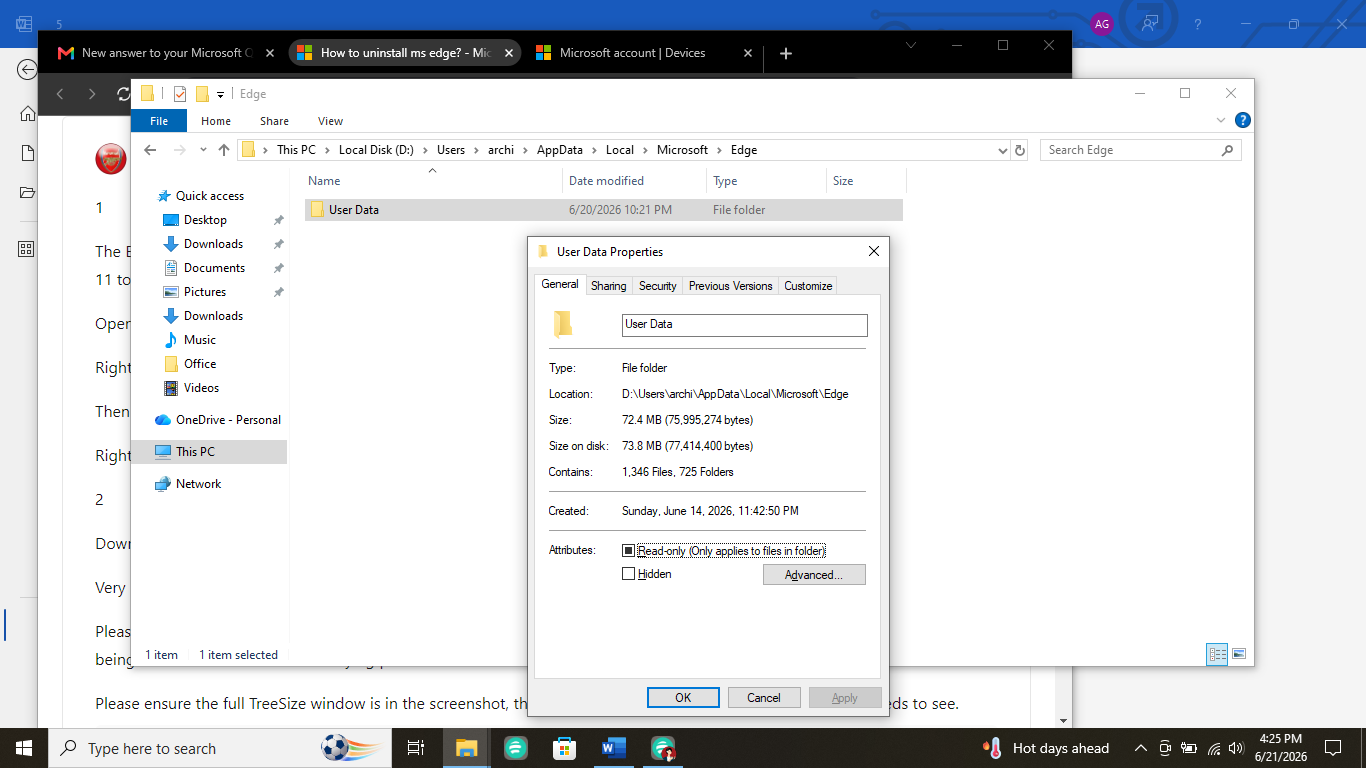The height and width of the screenshot is (768, 1366).
Task: Open Pictures in navigation pane
Action: 205,292
